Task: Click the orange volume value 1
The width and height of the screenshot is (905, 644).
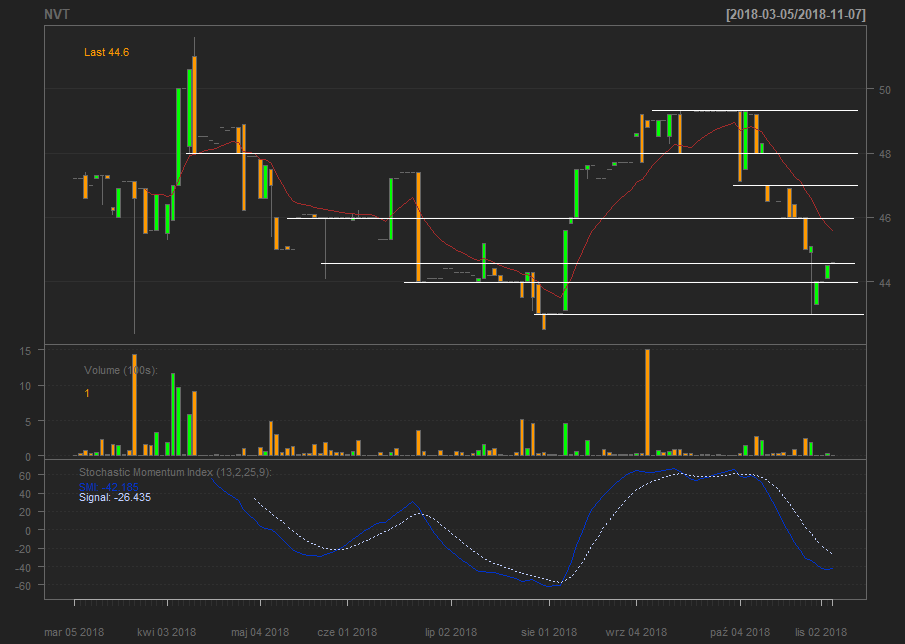Action: [x=87, y=394]
